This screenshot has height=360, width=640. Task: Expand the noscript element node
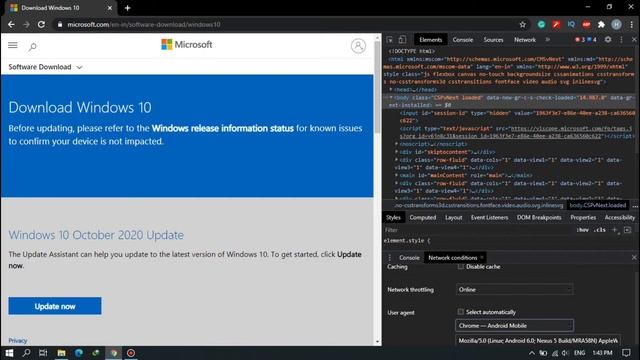(x=396, y=144)
